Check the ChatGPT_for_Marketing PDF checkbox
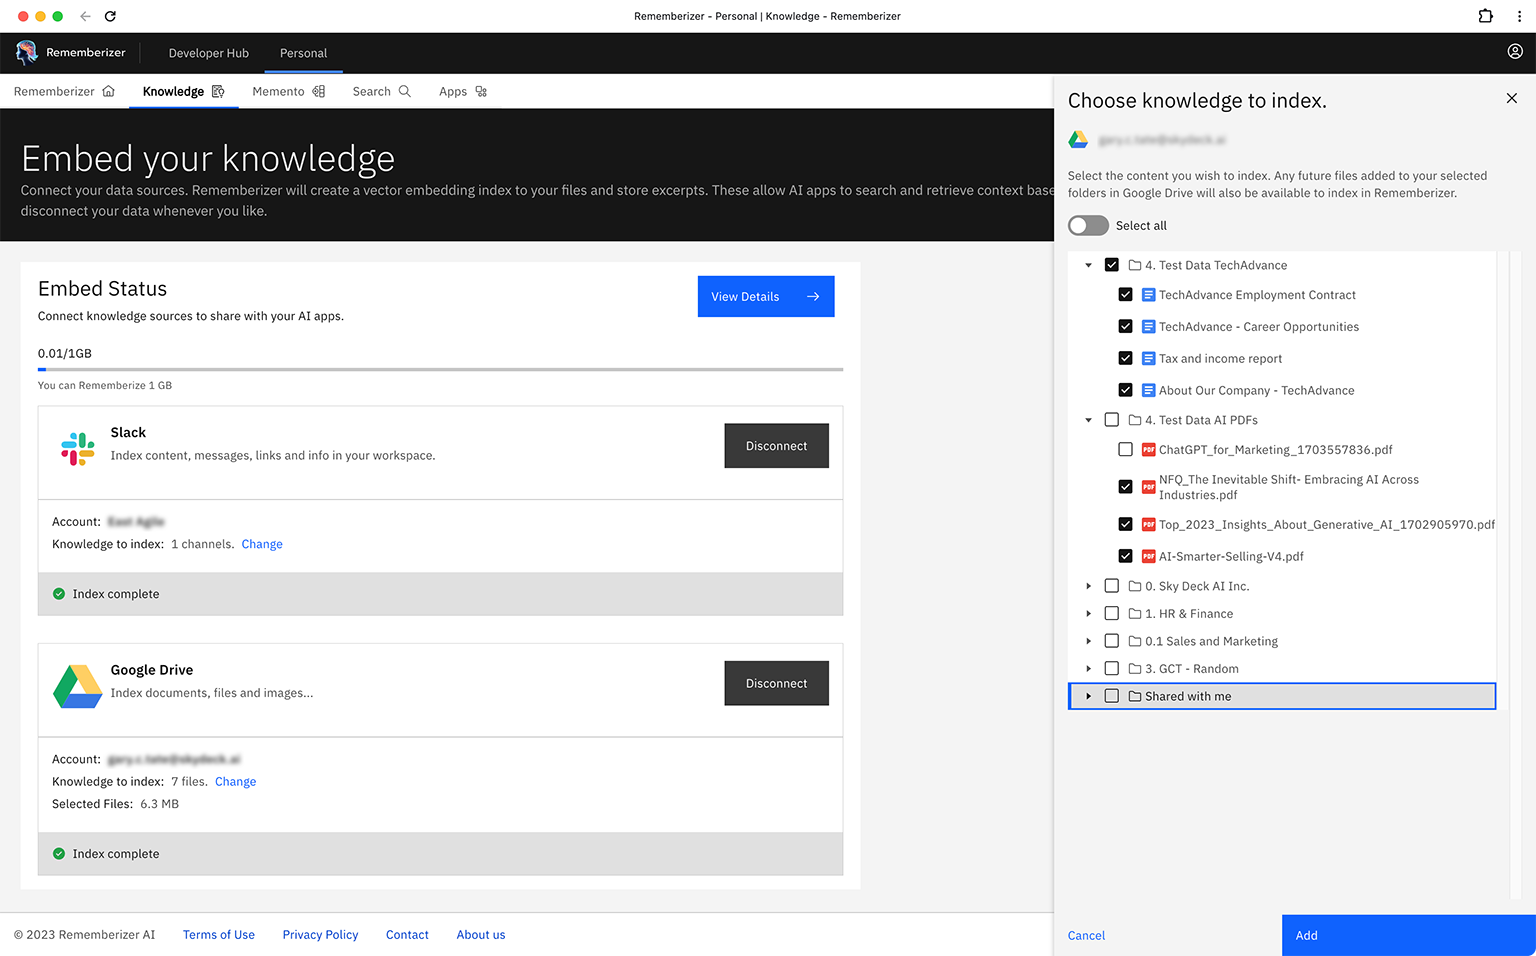1536x956 pixels. coord(1125,450)
